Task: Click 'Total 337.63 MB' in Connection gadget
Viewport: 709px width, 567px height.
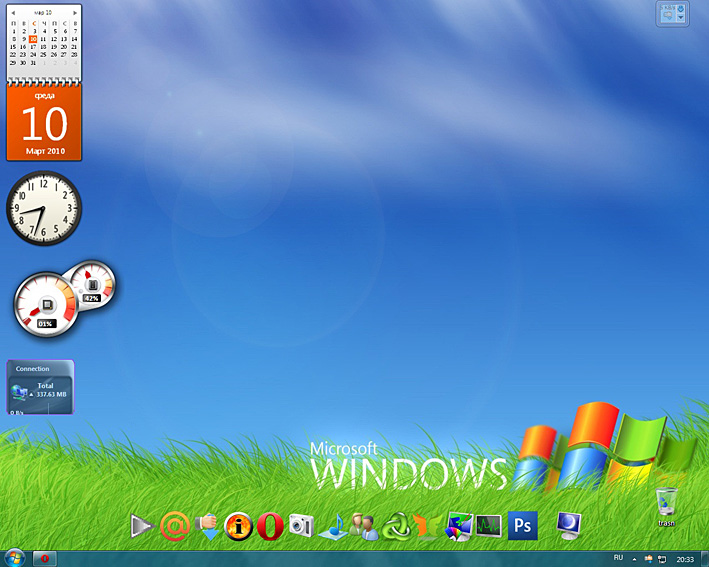Action: (x=51, y=390)
